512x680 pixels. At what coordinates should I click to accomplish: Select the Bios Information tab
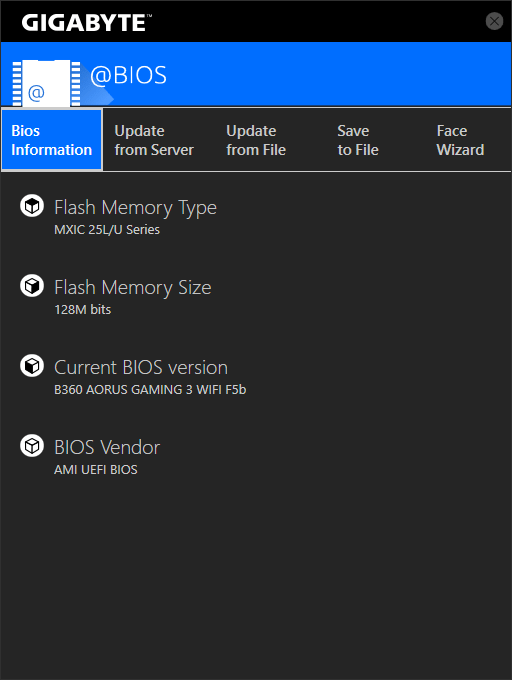click(x=52, y=140)
